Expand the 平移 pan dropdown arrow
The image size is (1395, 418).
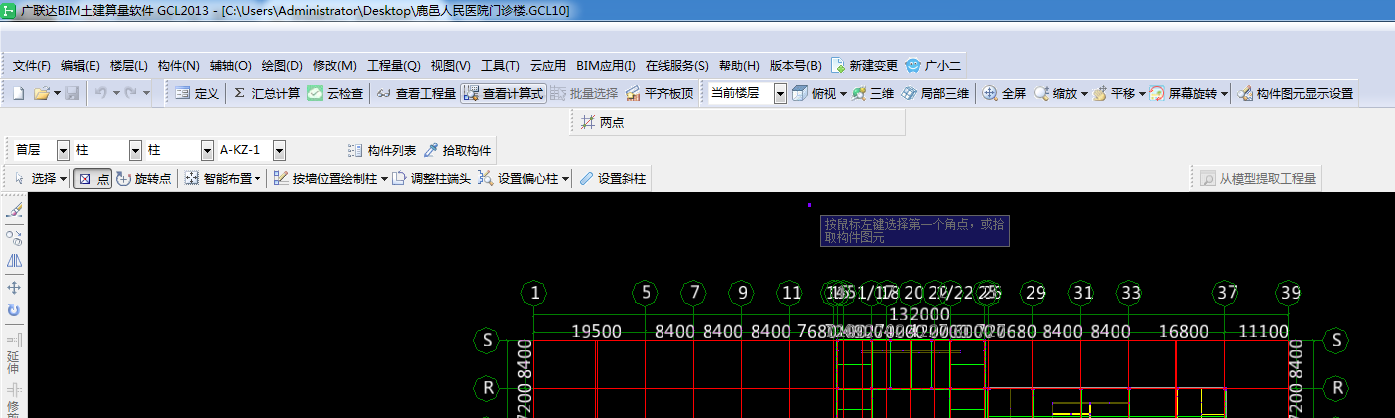coord(1142,94)
